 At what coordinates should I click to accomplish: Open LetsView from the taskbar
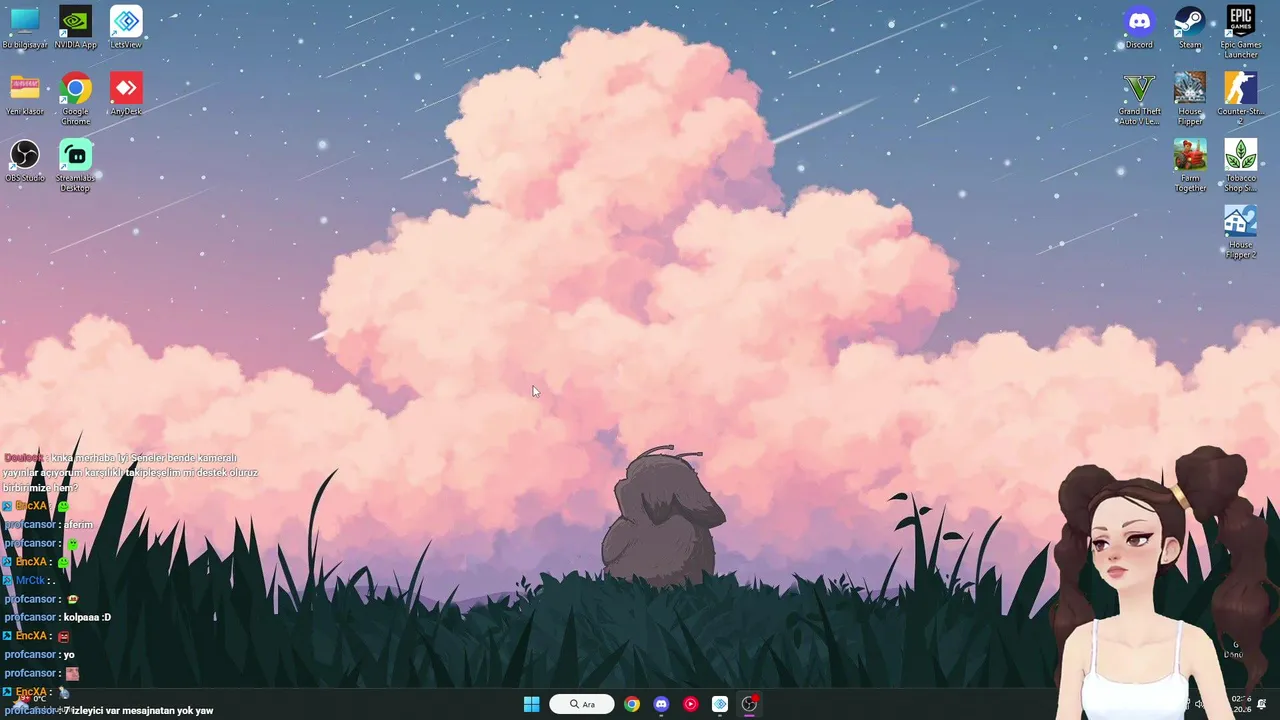[720, 704]
